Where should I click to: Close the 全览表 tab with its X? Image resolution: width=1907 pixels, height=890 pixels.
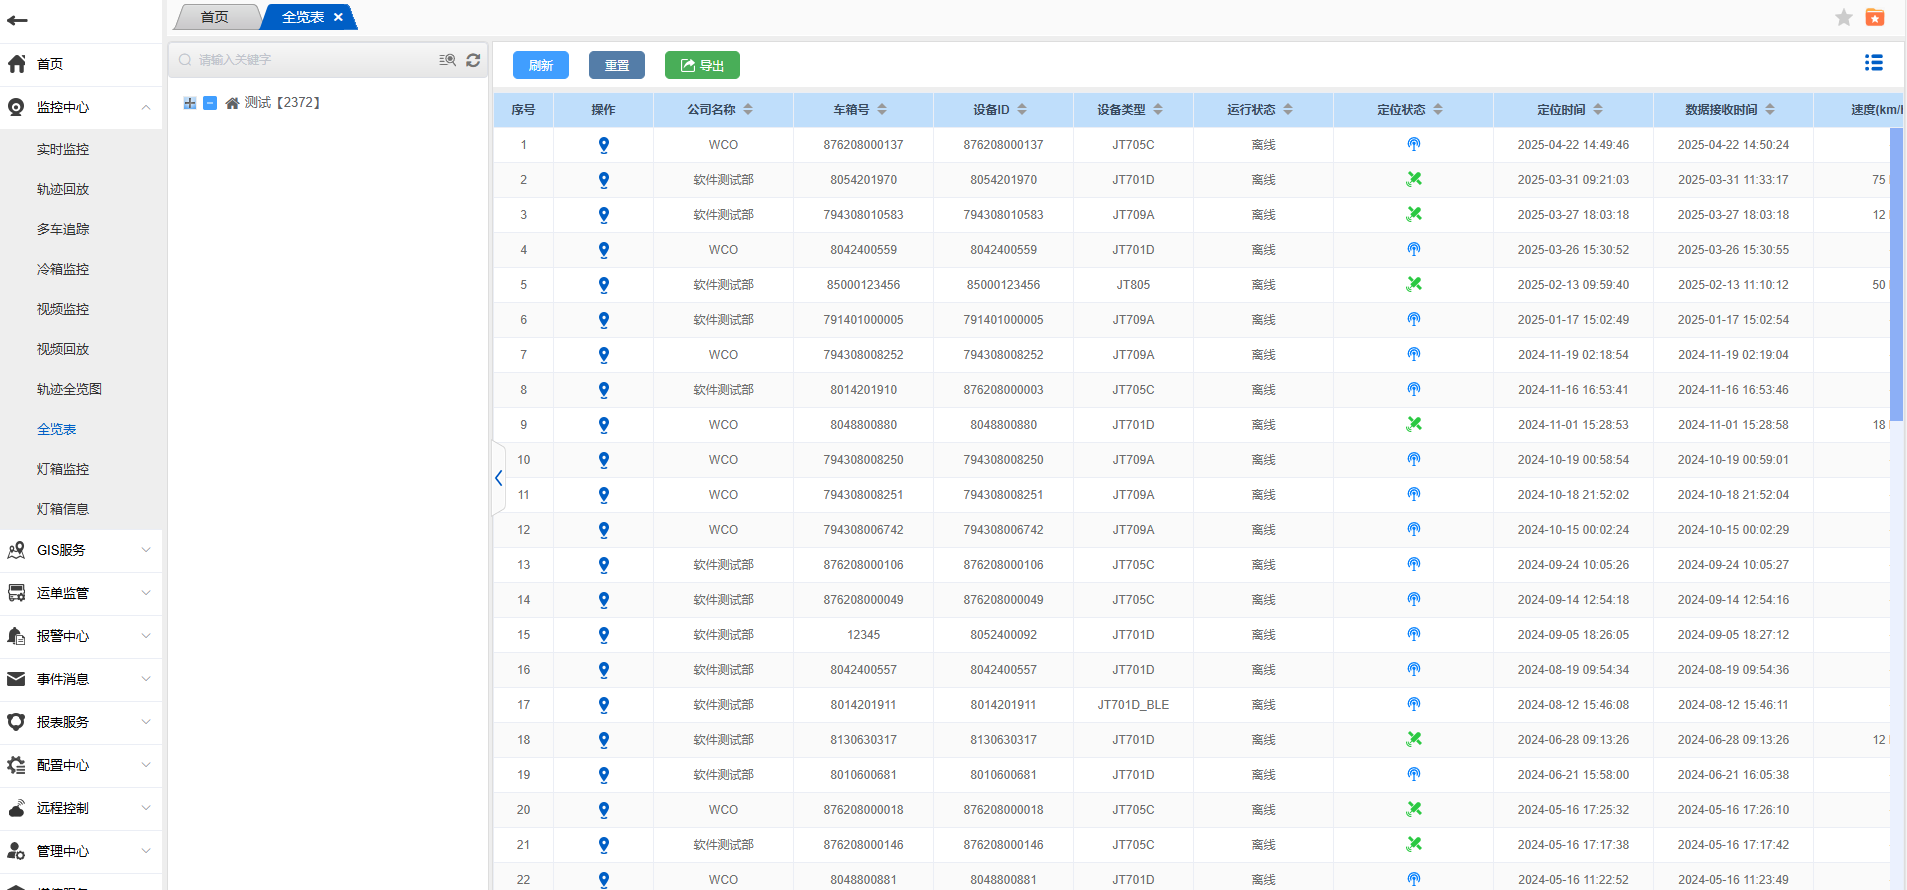click(x=338, y=17)
